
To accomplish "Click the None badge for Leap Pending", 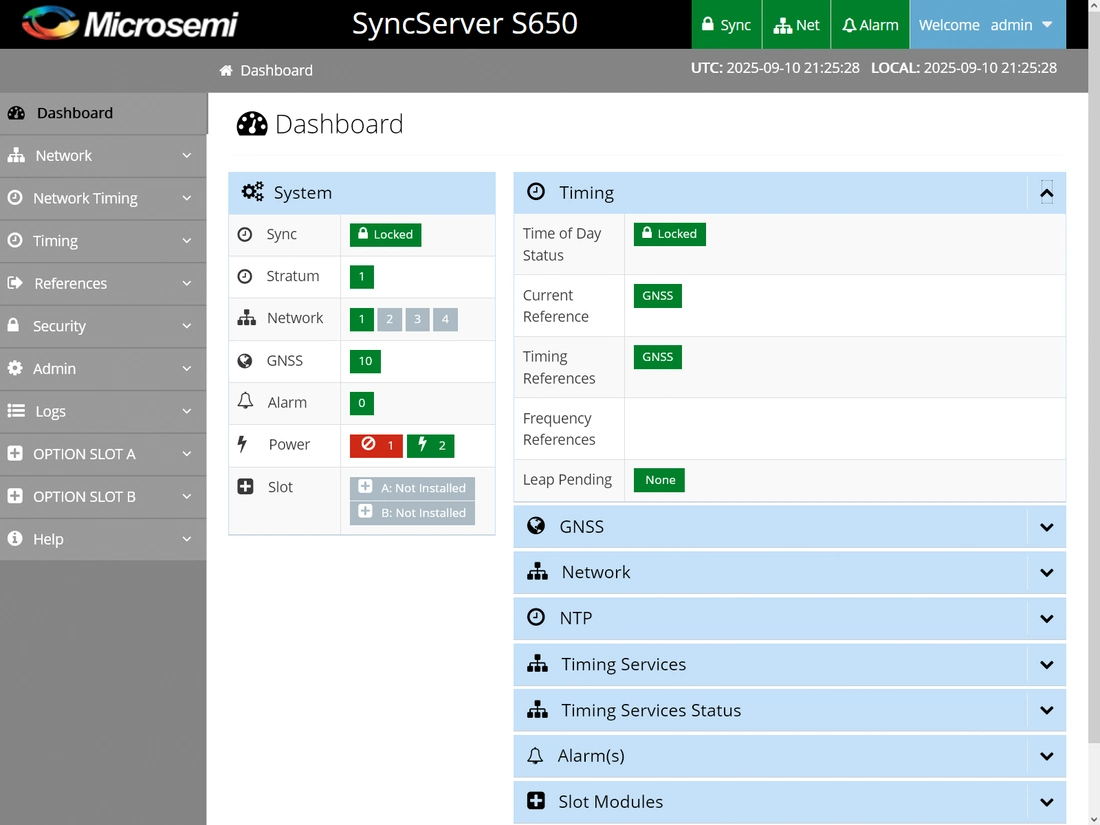I will [x=659, y=480].
